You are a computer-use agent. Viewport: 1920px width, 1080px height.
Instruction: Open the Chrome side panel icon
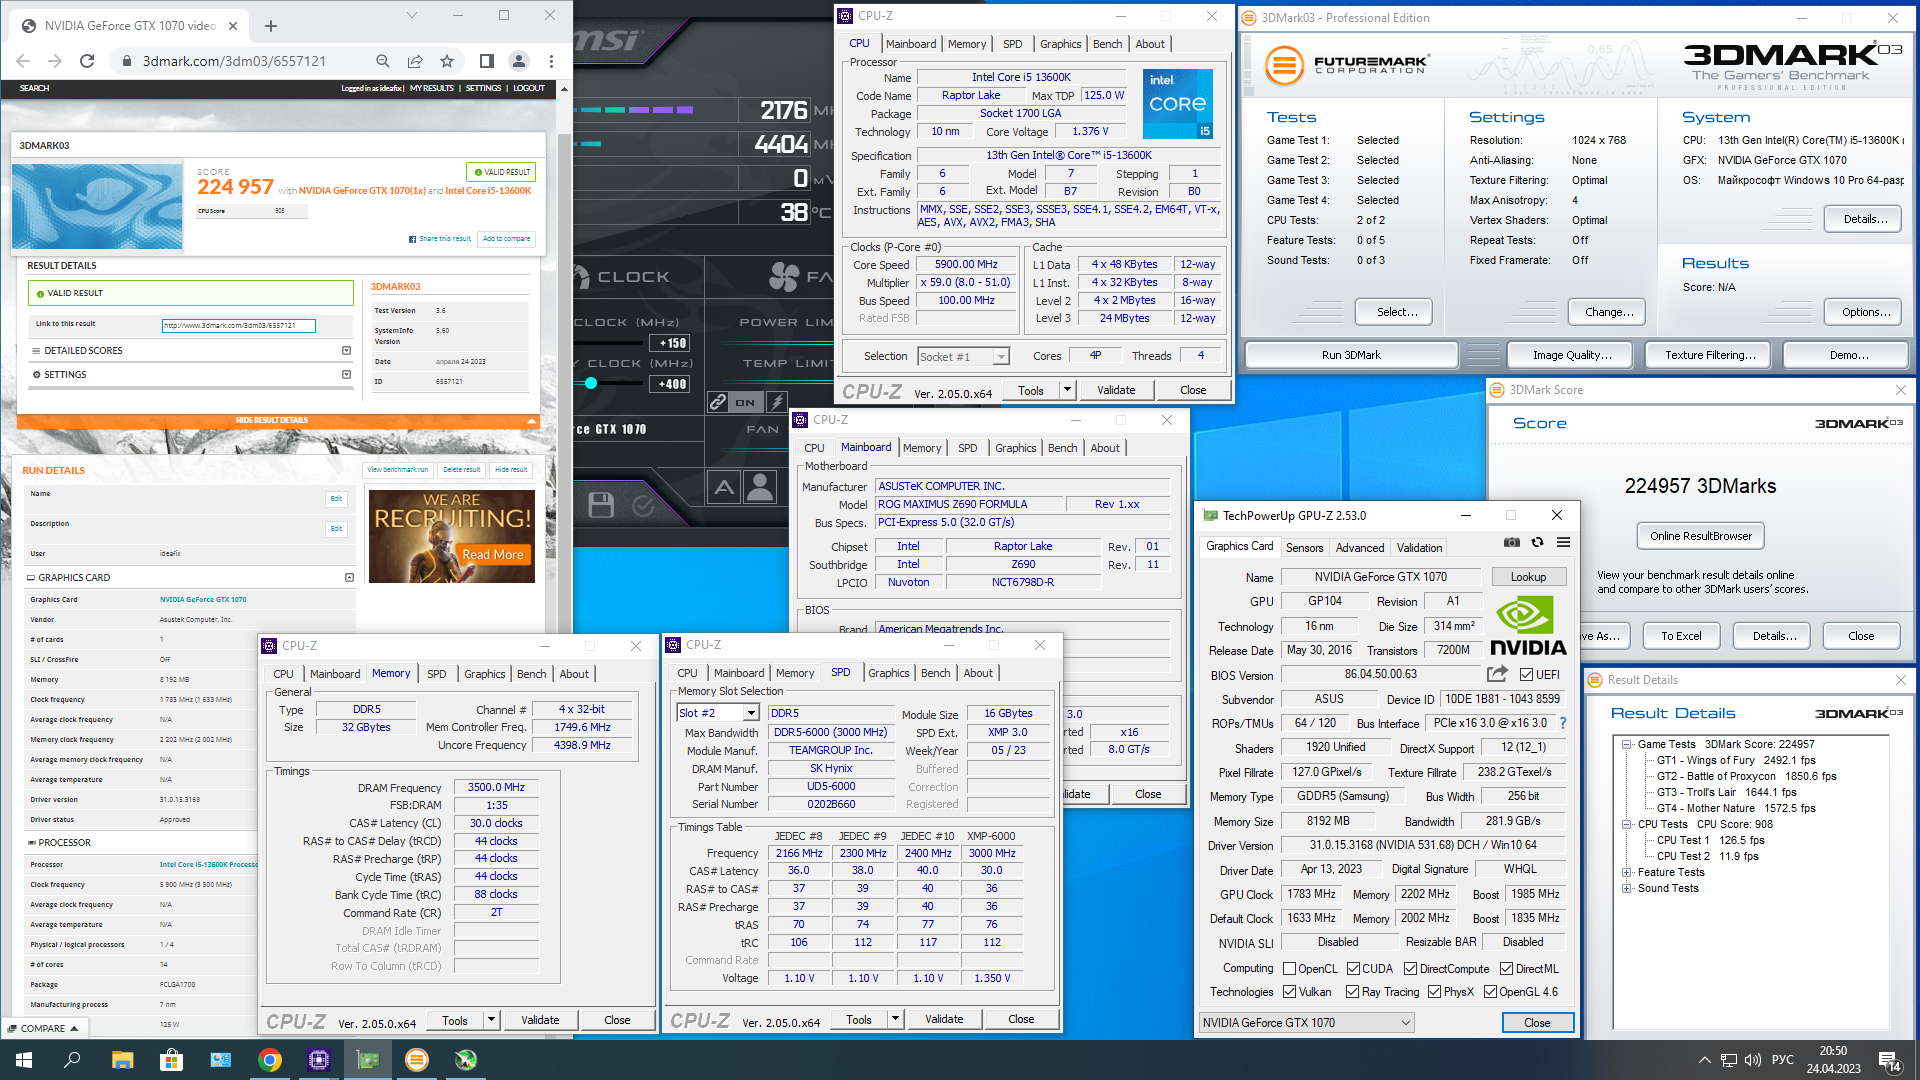[x=487, y=61]
